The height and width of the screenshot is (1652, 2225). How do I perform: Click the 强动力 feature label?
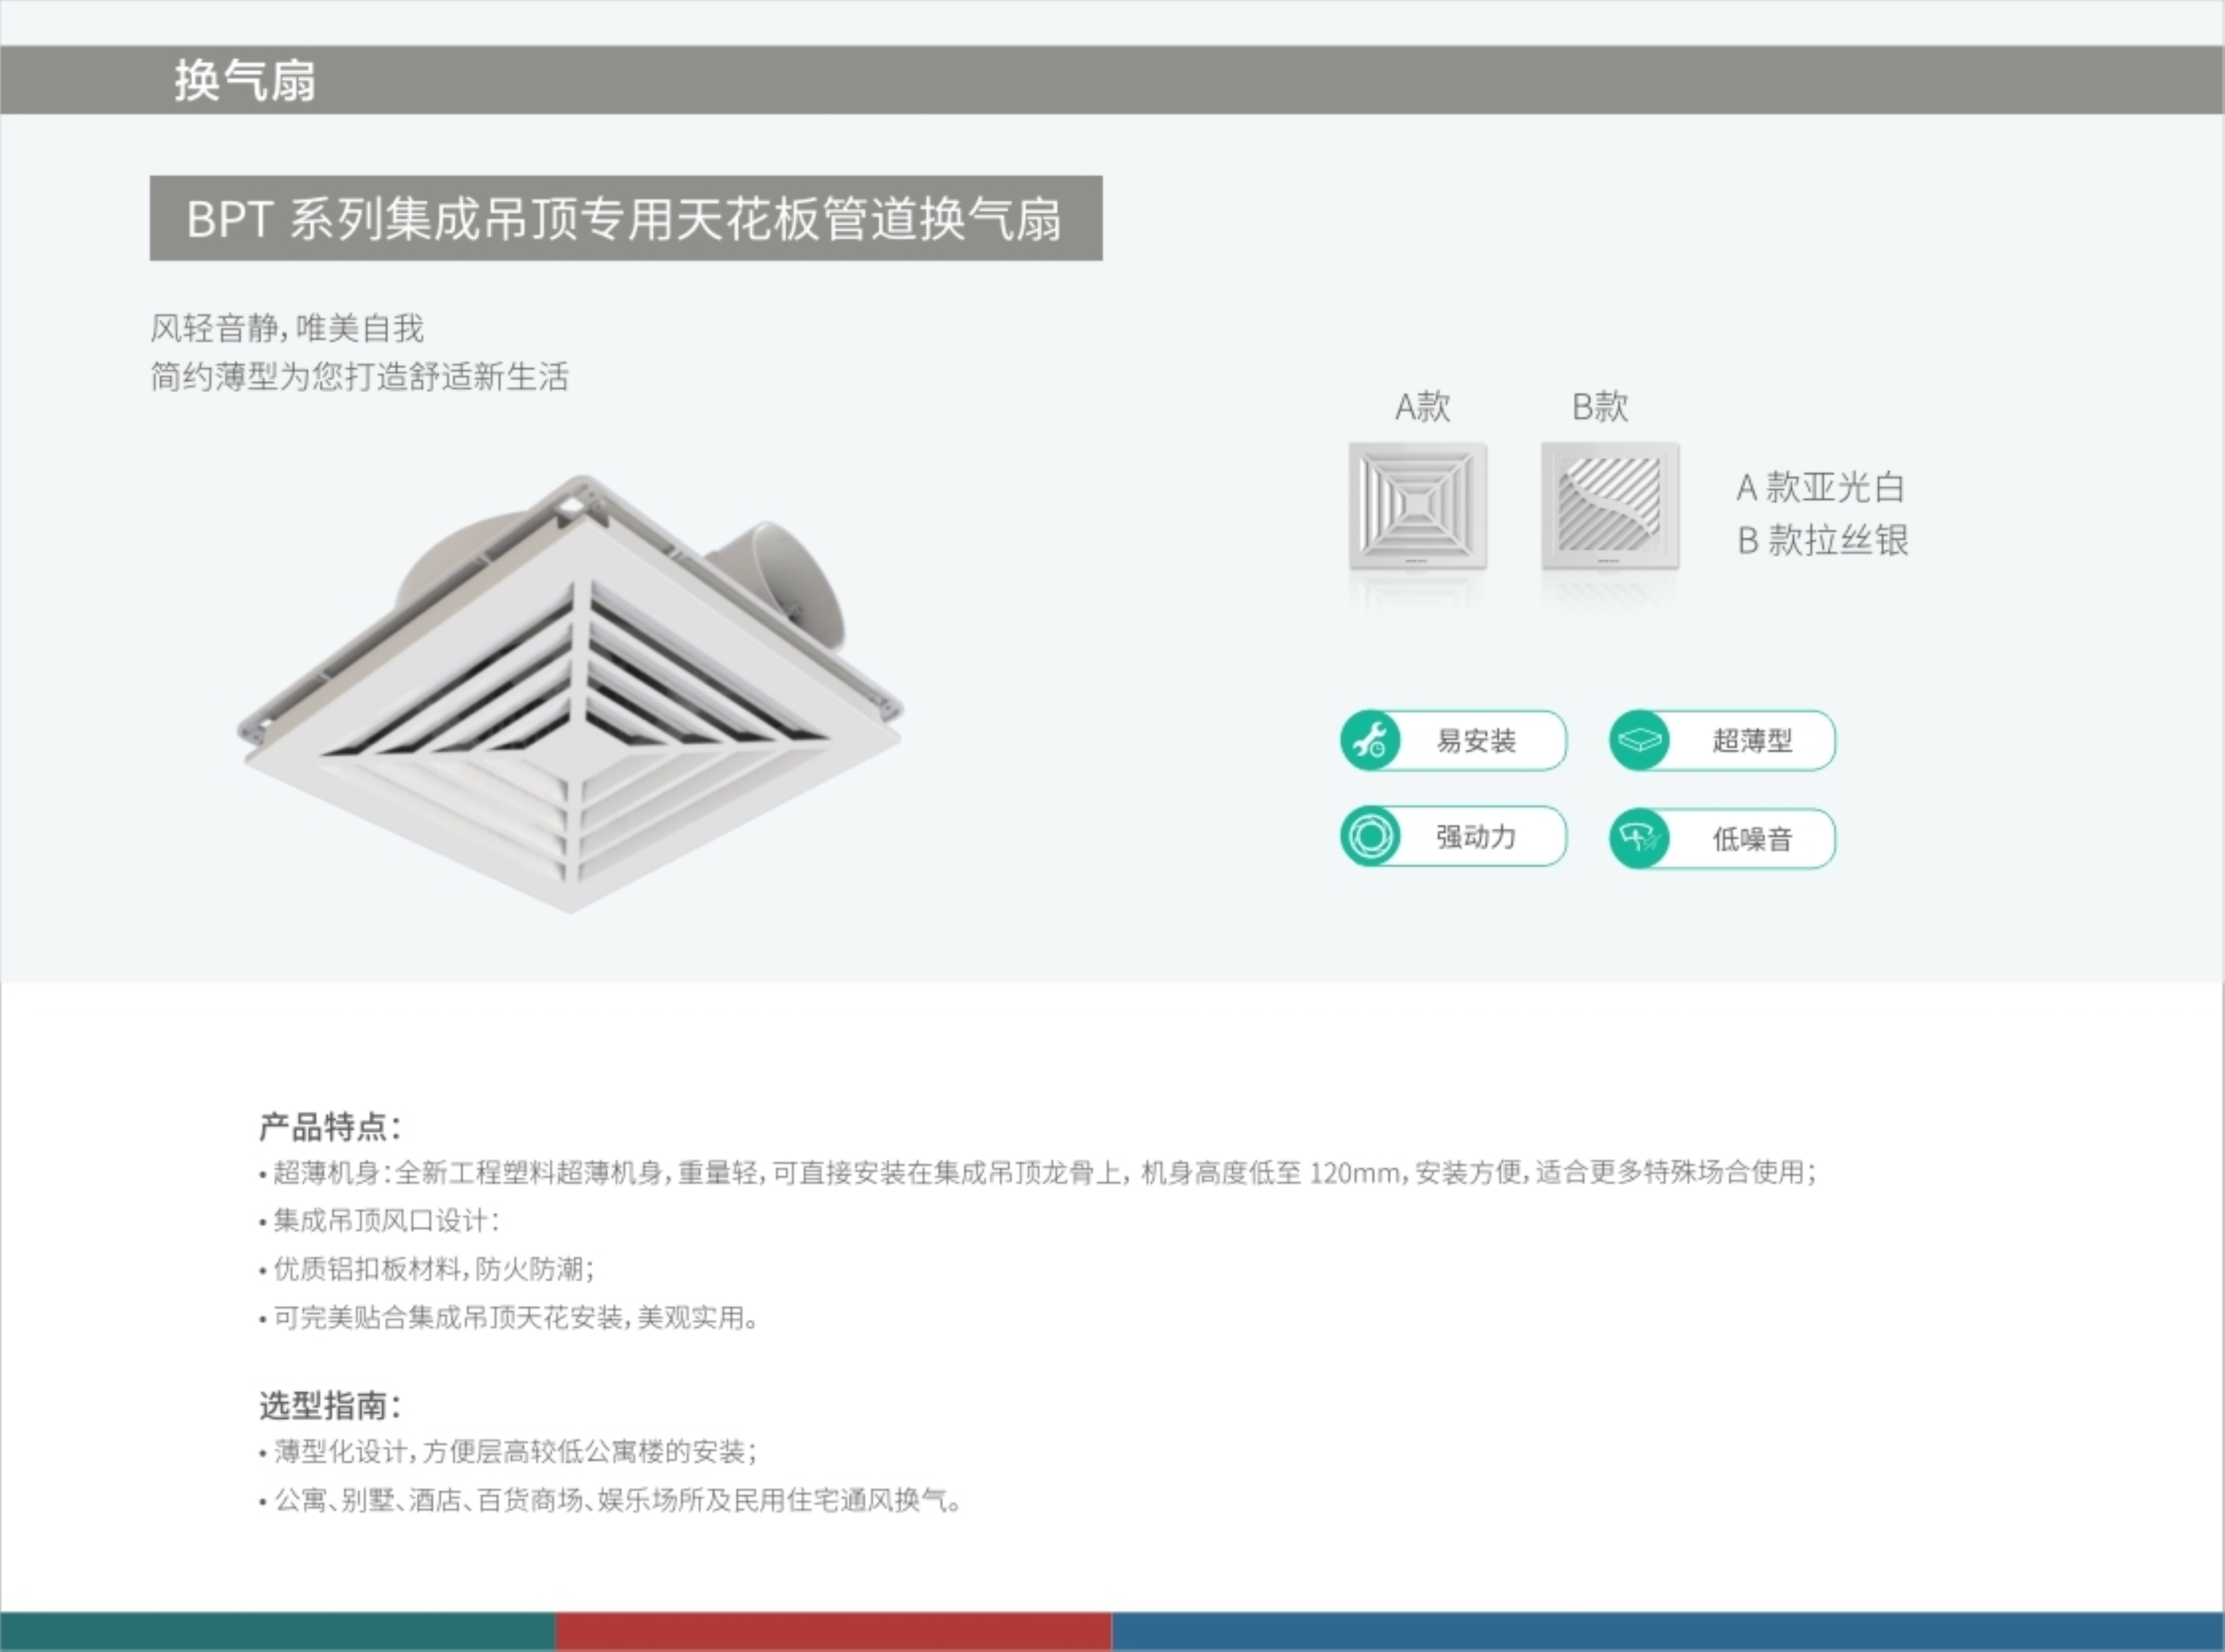(x=1476, y=836)
